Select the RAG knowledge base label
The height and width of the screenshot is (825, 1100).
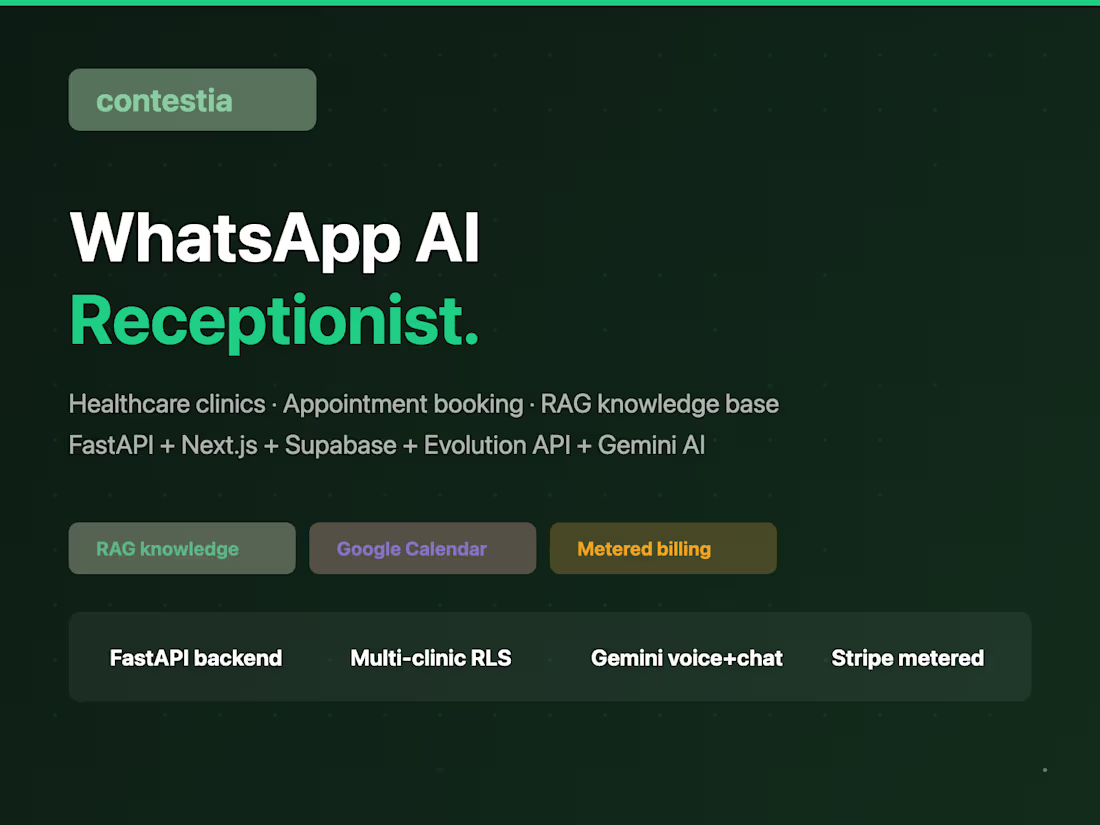click(660, 404)
